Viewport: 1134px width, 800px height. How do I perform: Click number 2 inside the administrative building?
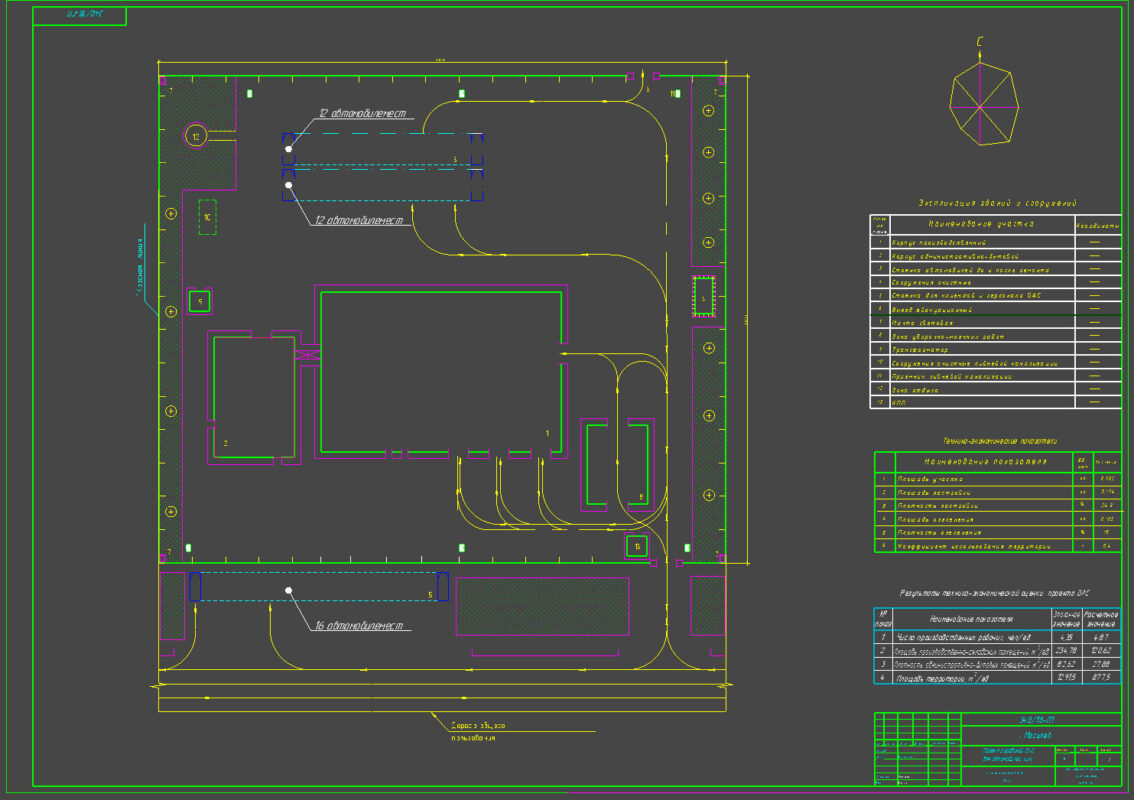pos(226,443)
